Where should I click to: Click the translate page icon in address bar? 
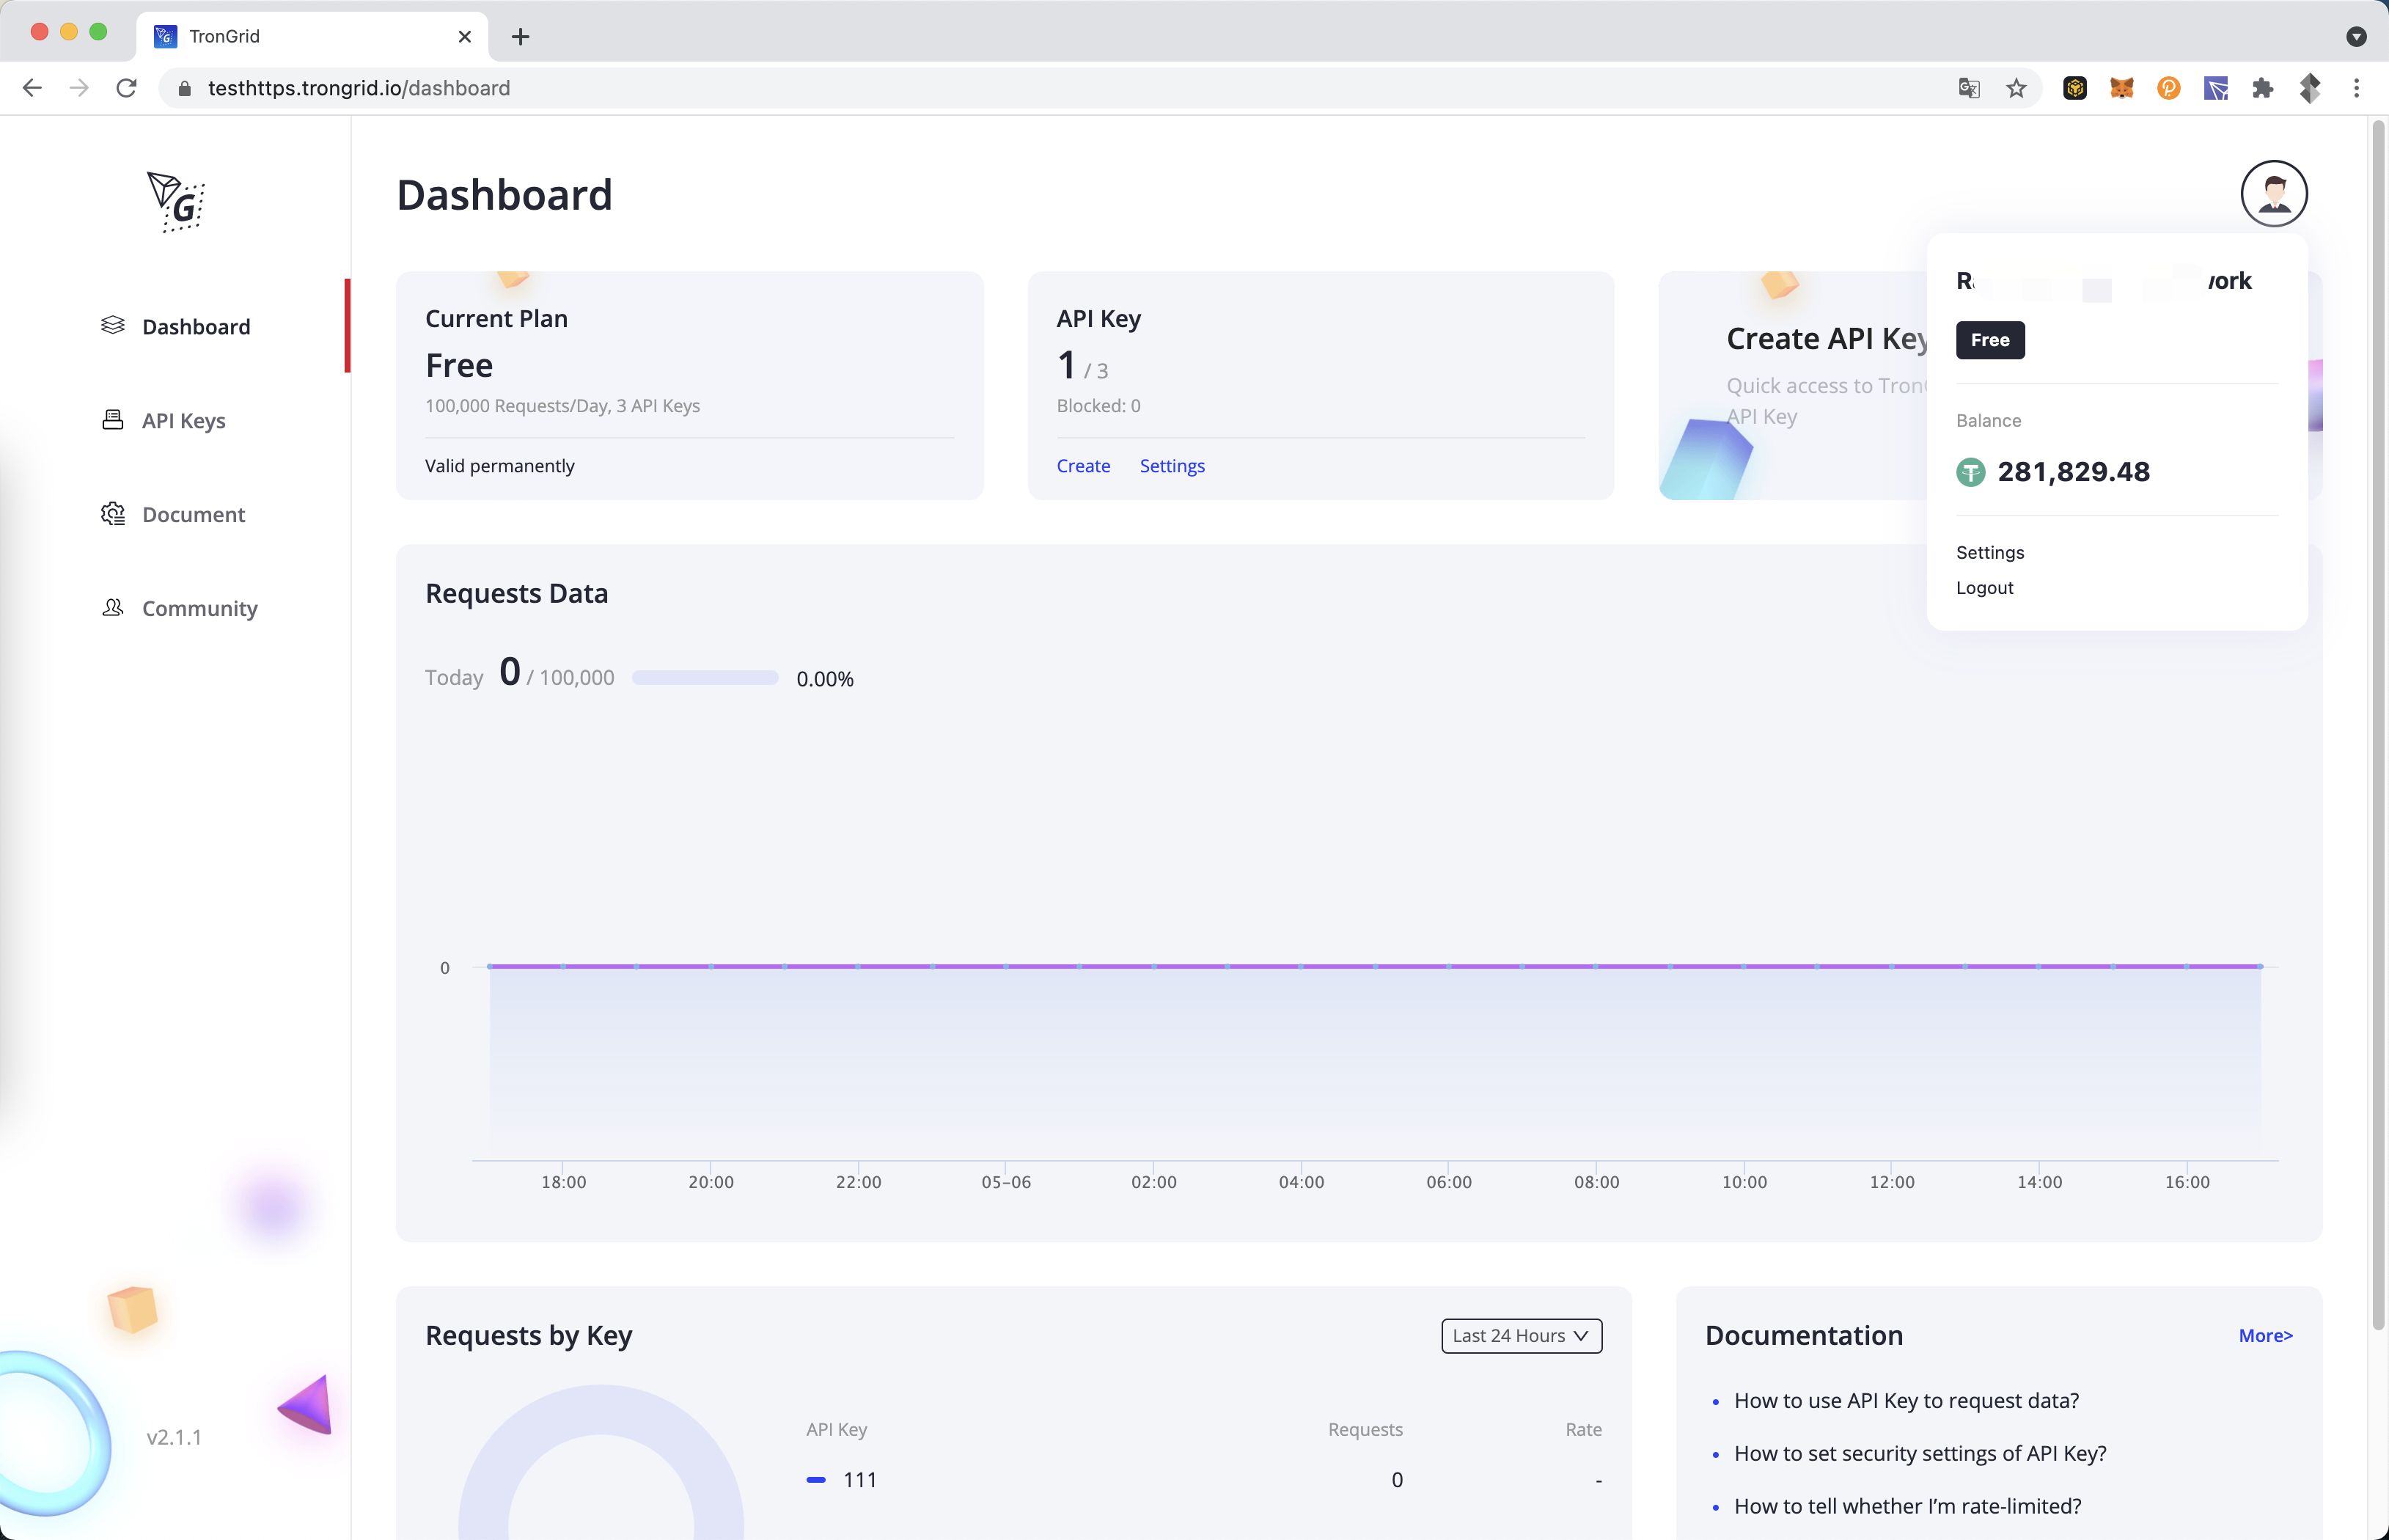coord(1968,89)
